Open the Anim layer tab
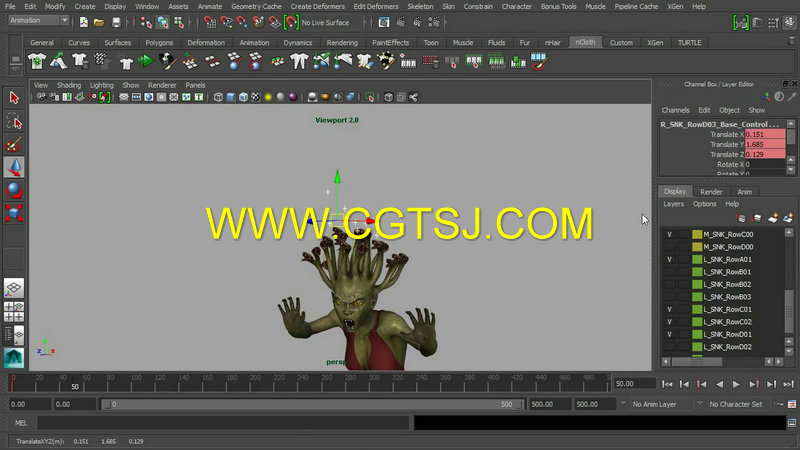 click(x=744, y=192)
